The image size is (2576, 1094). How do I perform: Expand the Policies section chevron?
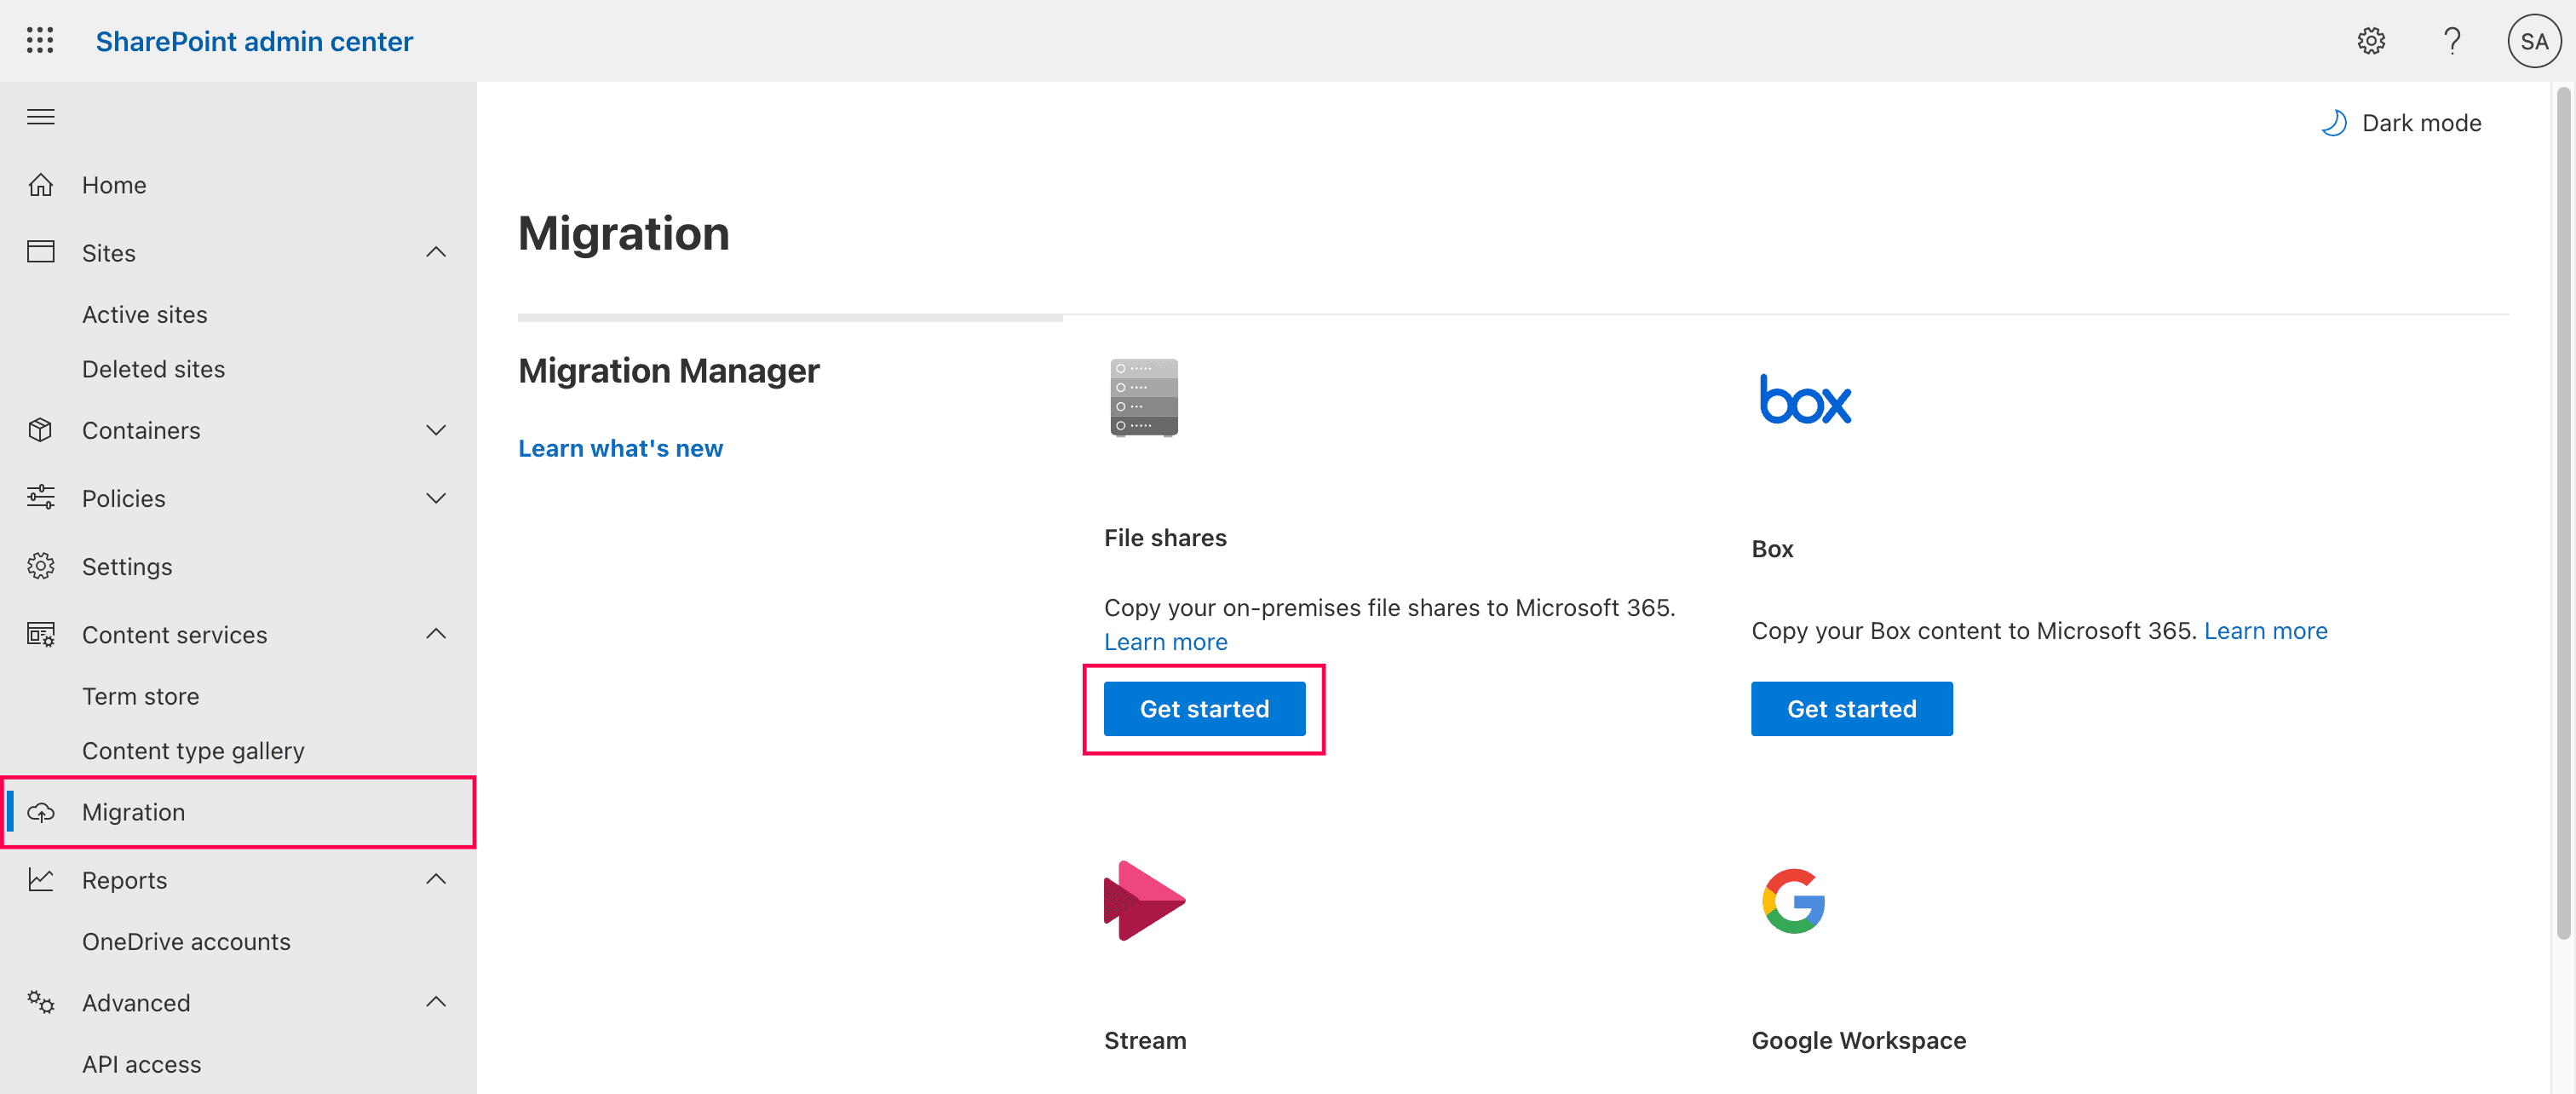436,498
